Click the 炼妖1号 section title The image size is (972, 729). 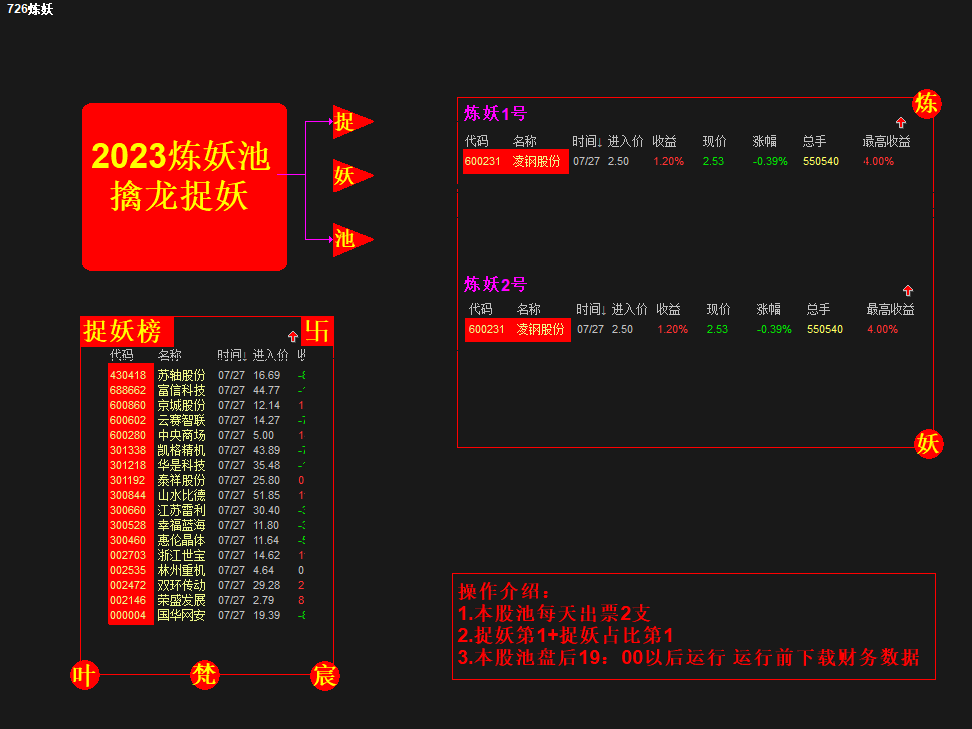click(495, 113)
